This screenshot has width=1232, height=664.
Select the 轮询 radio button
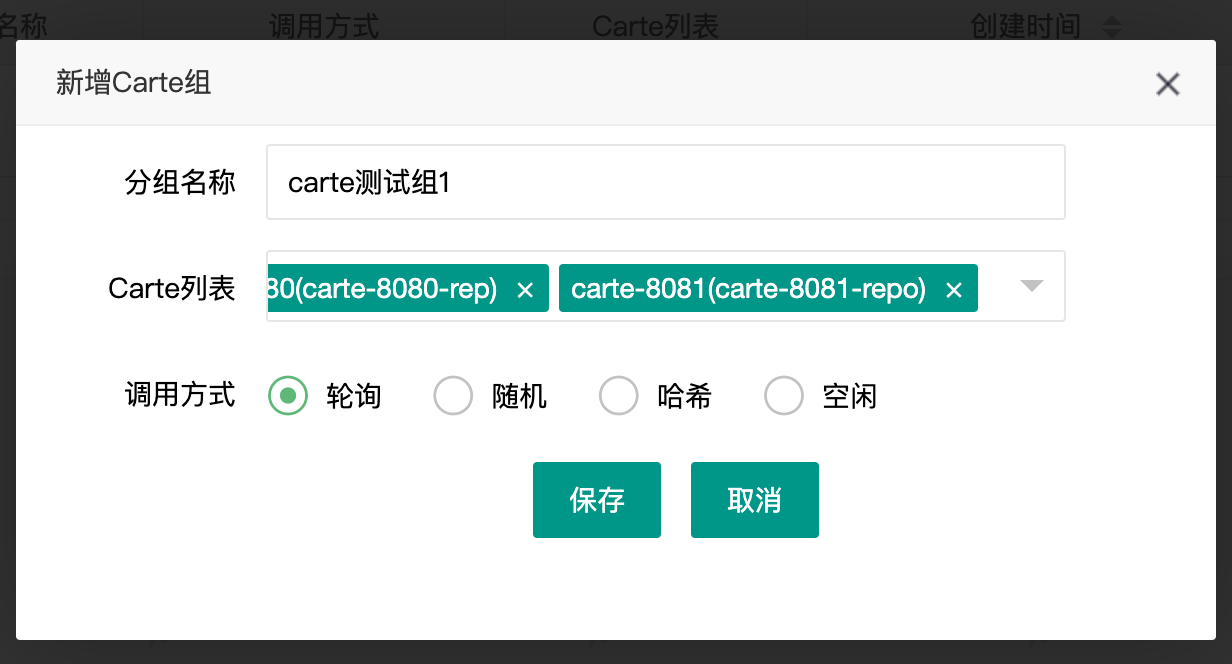pos(287,395)
